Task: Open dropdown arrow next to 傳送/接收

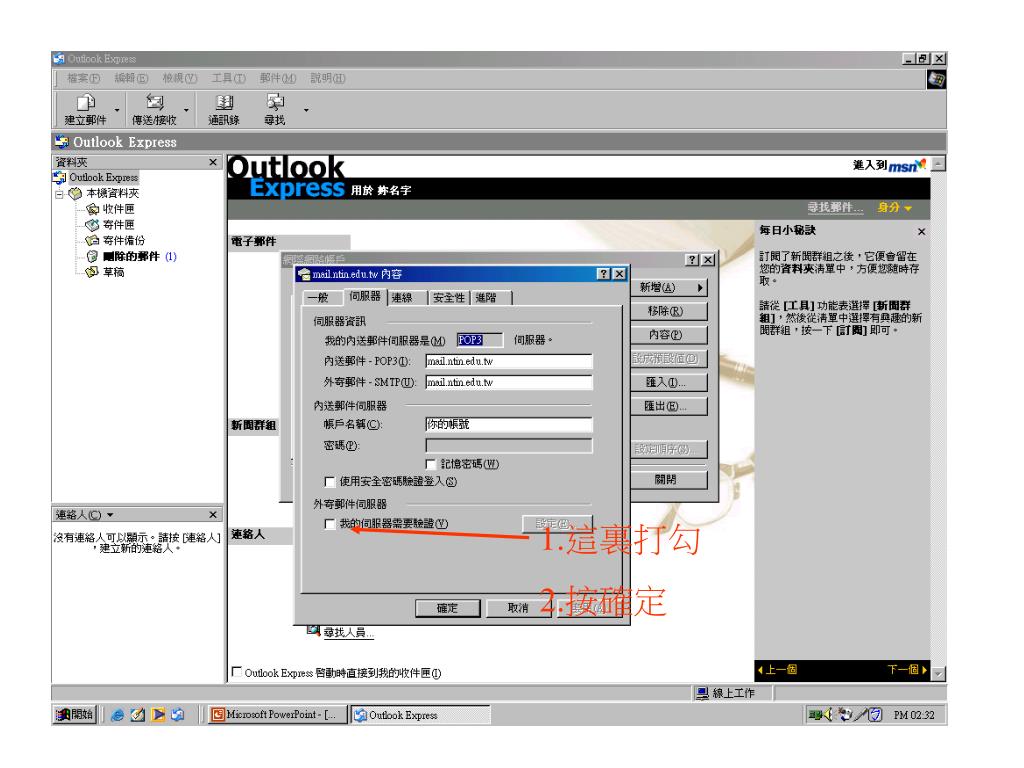Action: [187, 110]
